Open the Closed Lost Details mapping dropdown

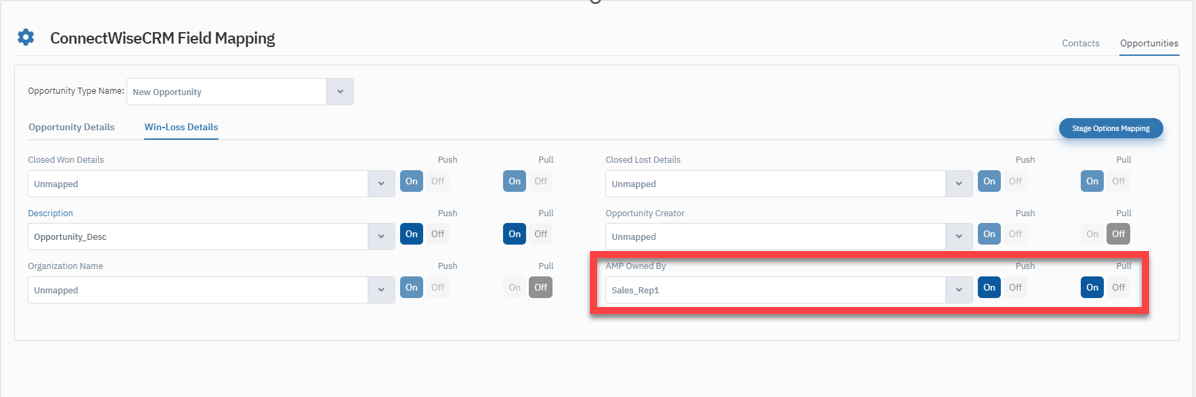pyautogui.click(x=959, y=183)
